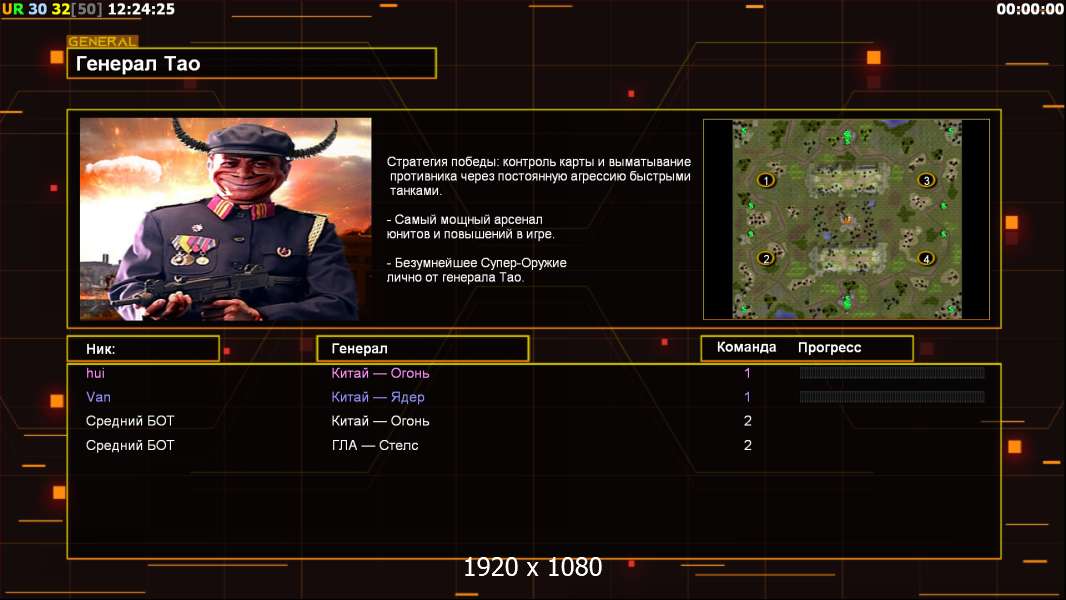Click team number 1 in Van's row
Viewport: 1066px width, 600px height.
[x=747, y=397]
